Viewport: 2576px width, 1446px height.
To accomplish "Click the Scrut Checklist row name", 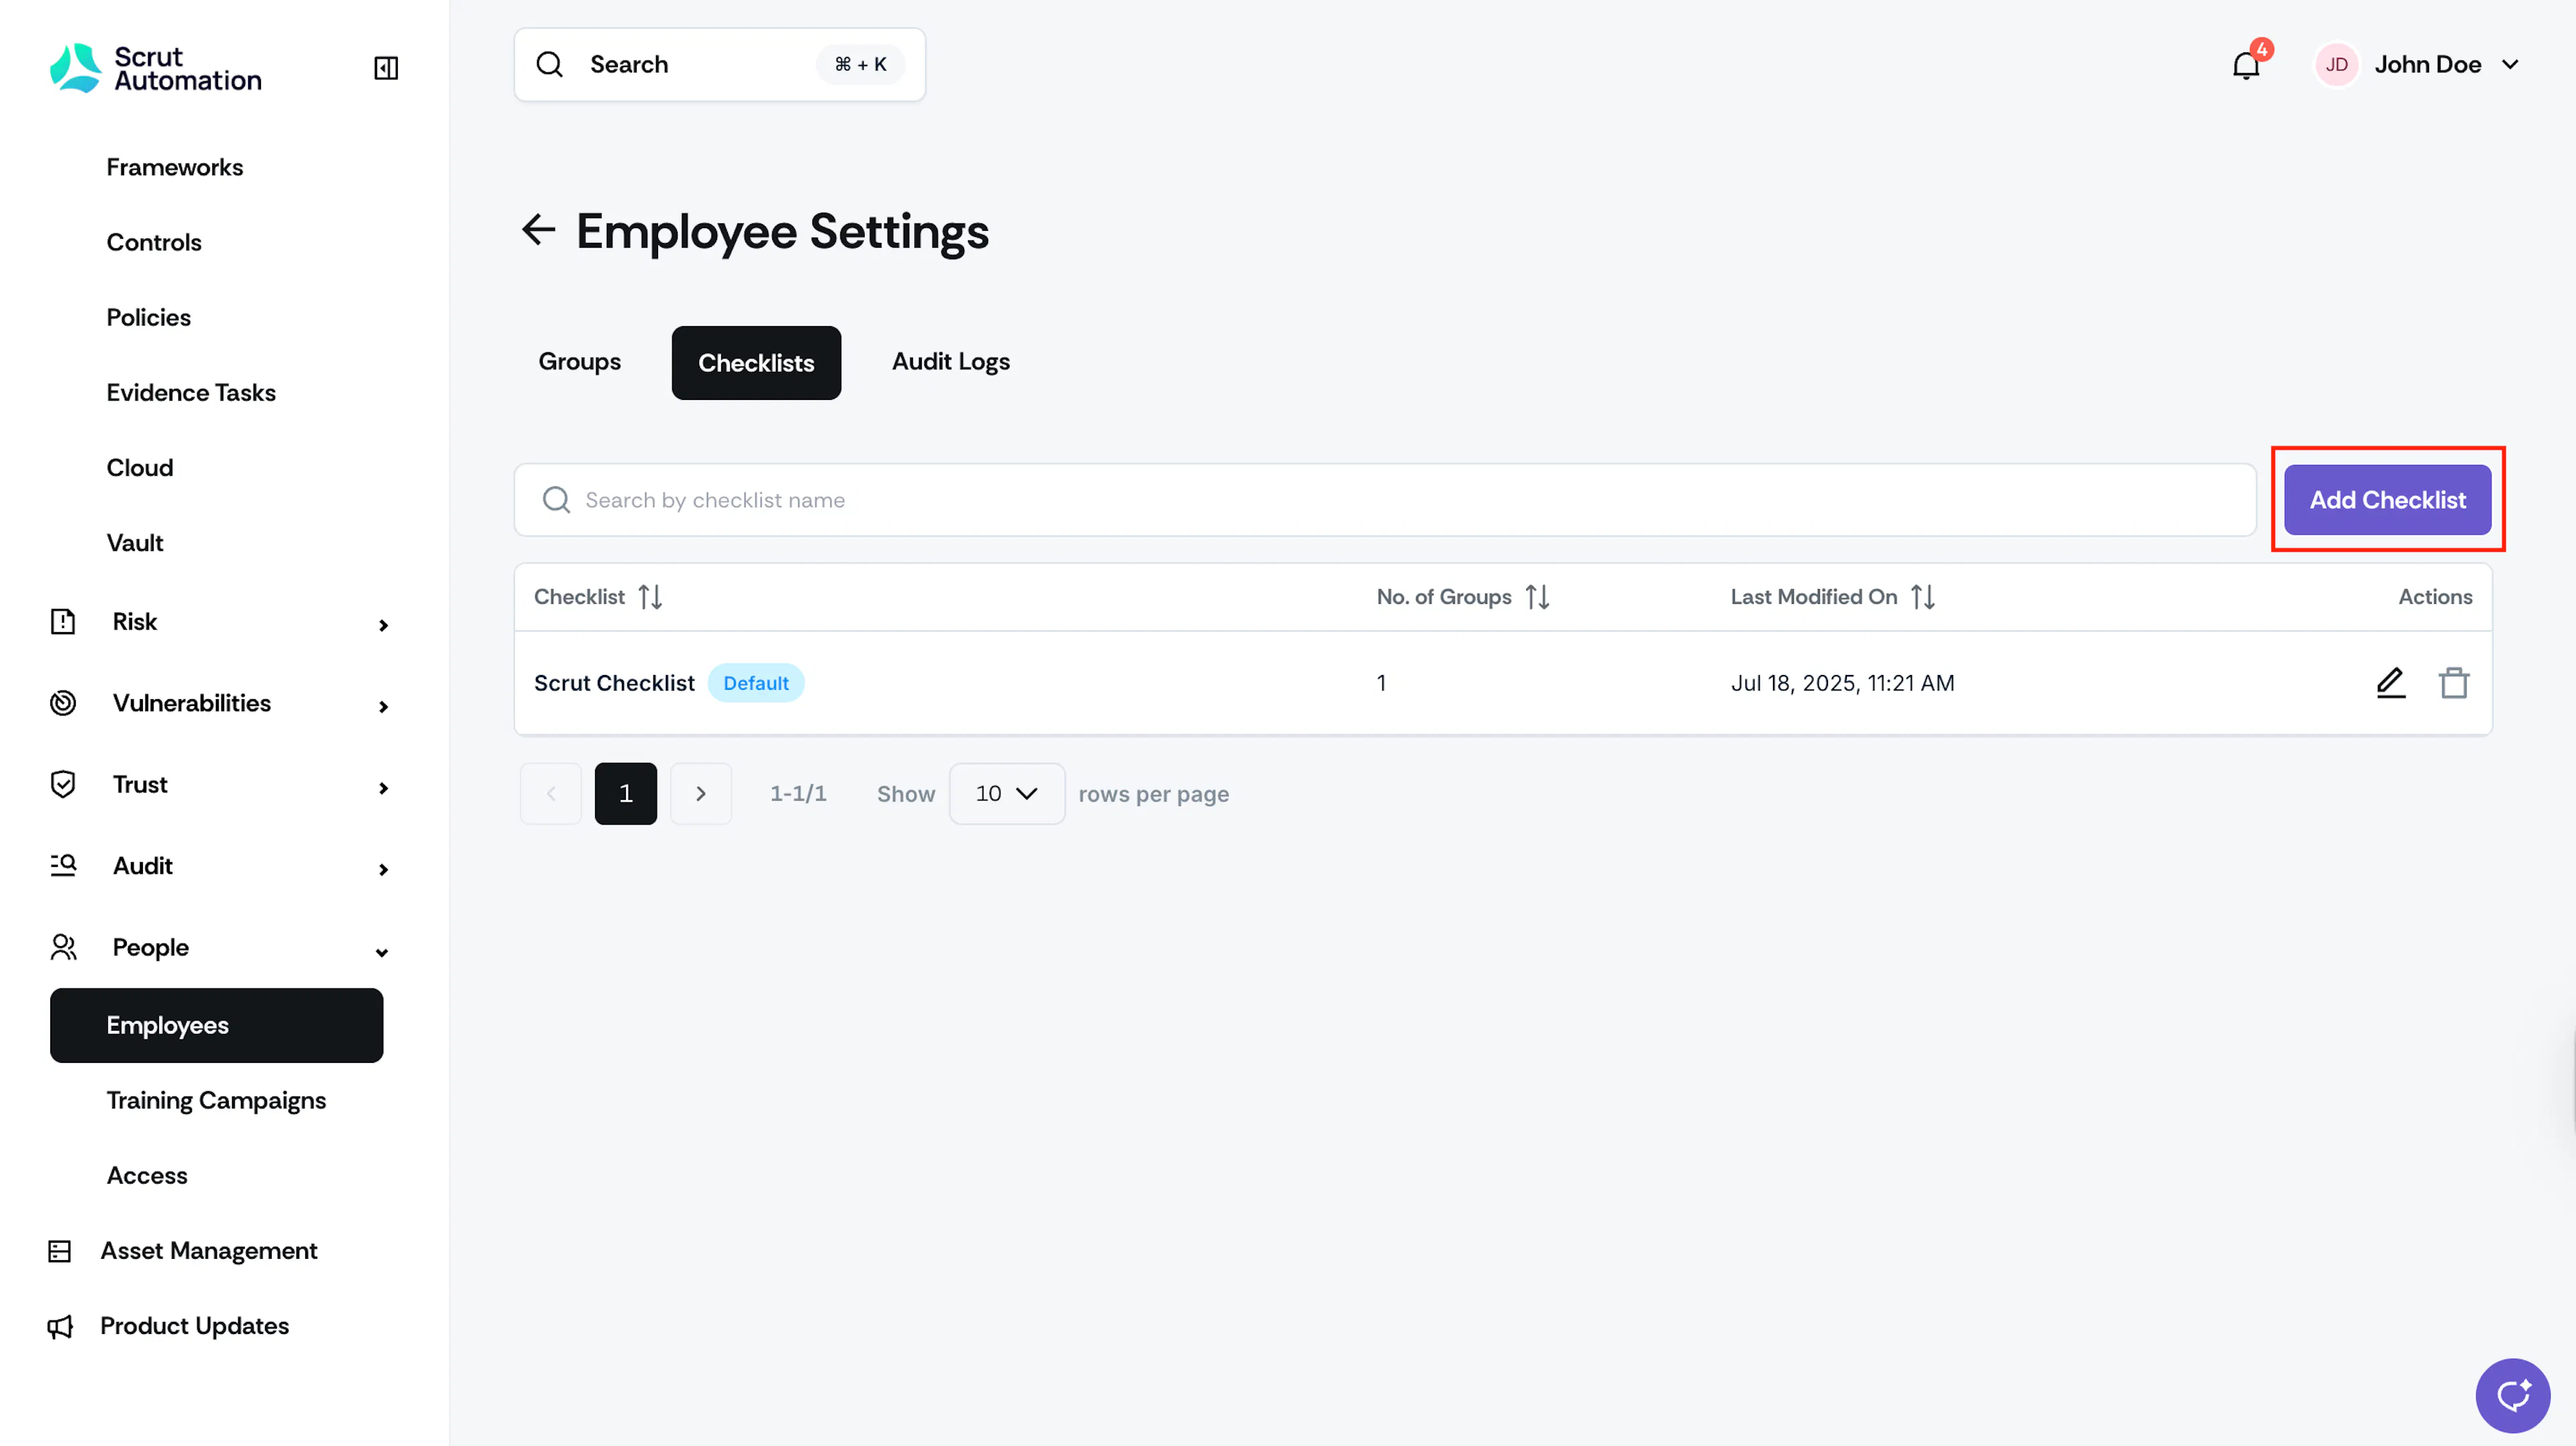I will click(614, 683).
